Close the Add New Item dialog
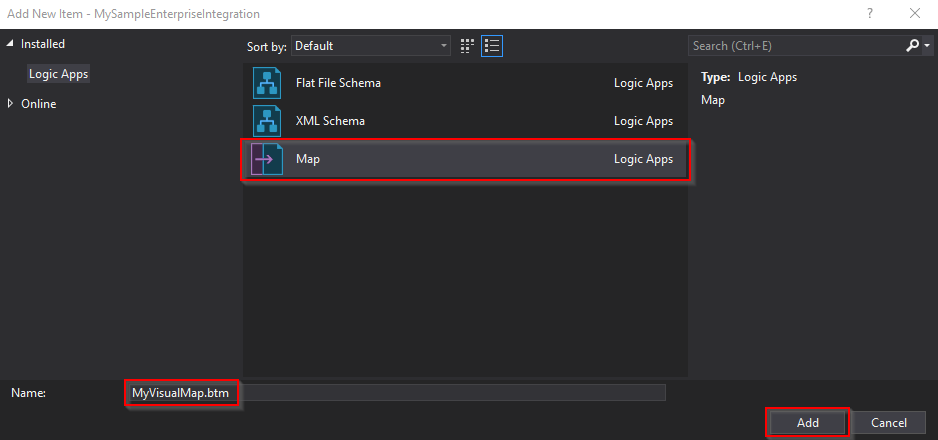The image size is (938, 440). (914, 14)
